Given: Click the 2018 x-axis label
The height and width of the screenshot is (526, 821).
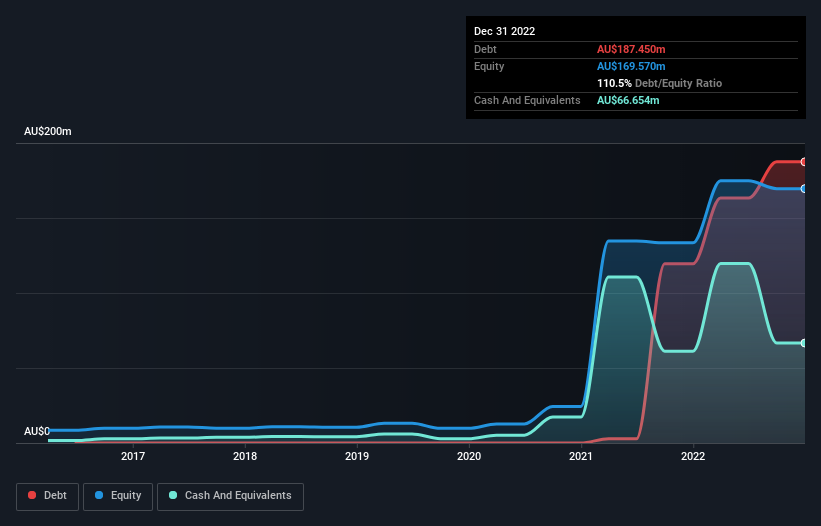Looking at the screenshot, I should click(x=245, y=456).
